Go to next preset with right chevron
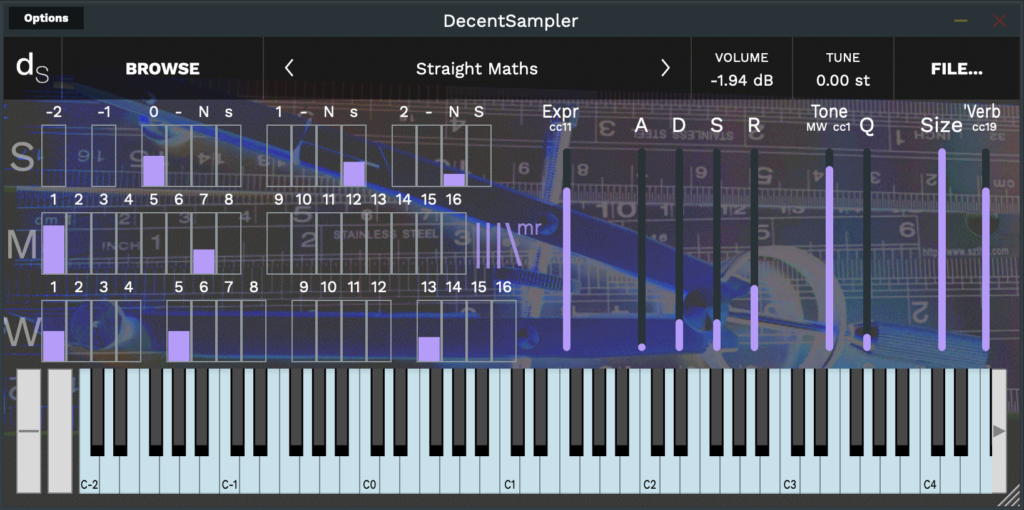 (x=665, y=68)
